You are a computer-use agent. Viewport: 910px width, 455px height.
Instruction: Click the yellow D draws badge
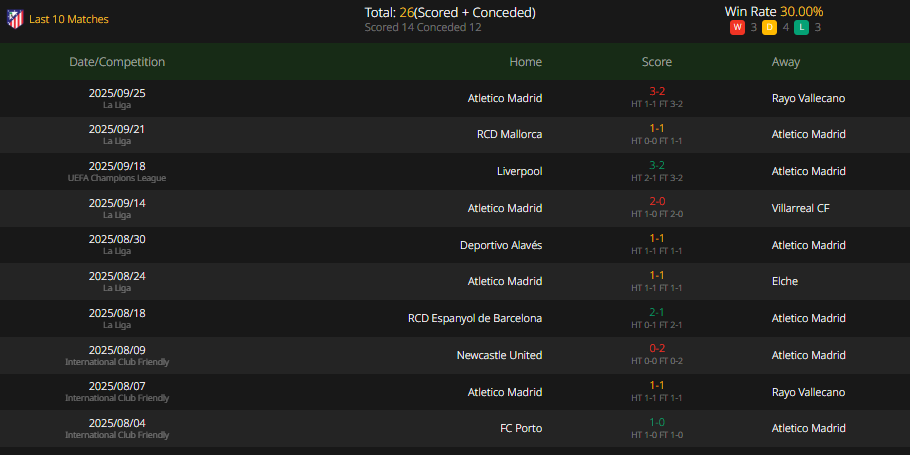(770, 27)
